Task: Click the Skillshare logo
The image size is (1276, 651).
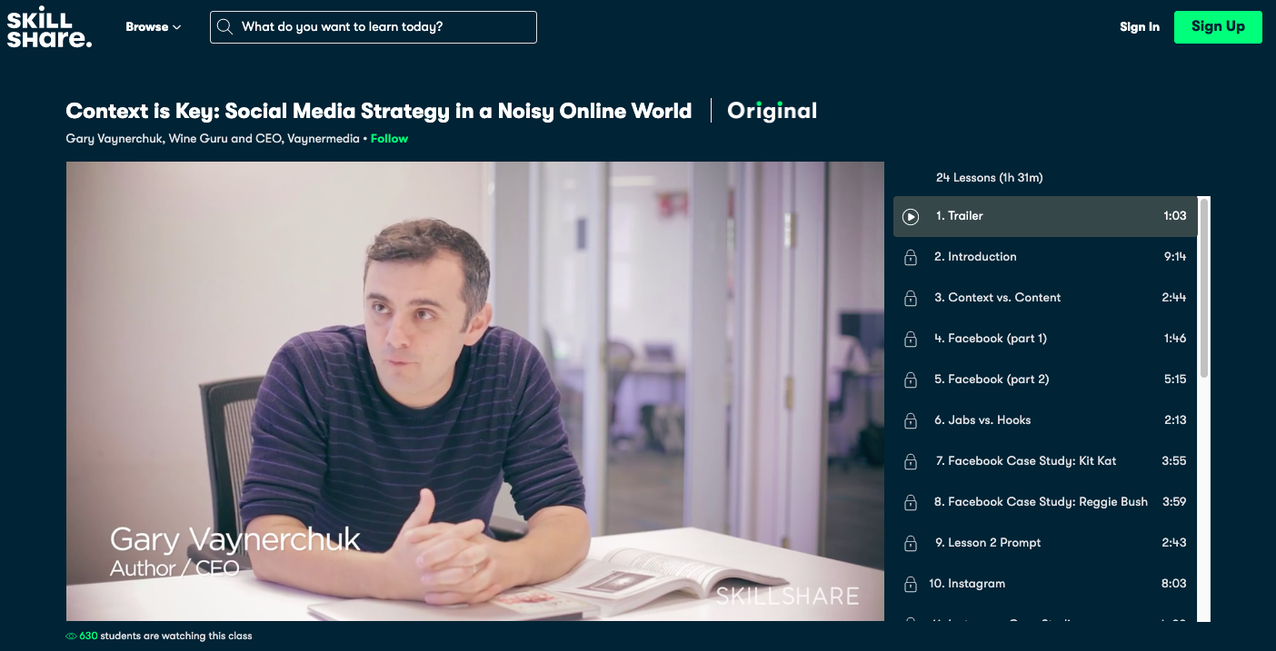Action: click(49, 27)
